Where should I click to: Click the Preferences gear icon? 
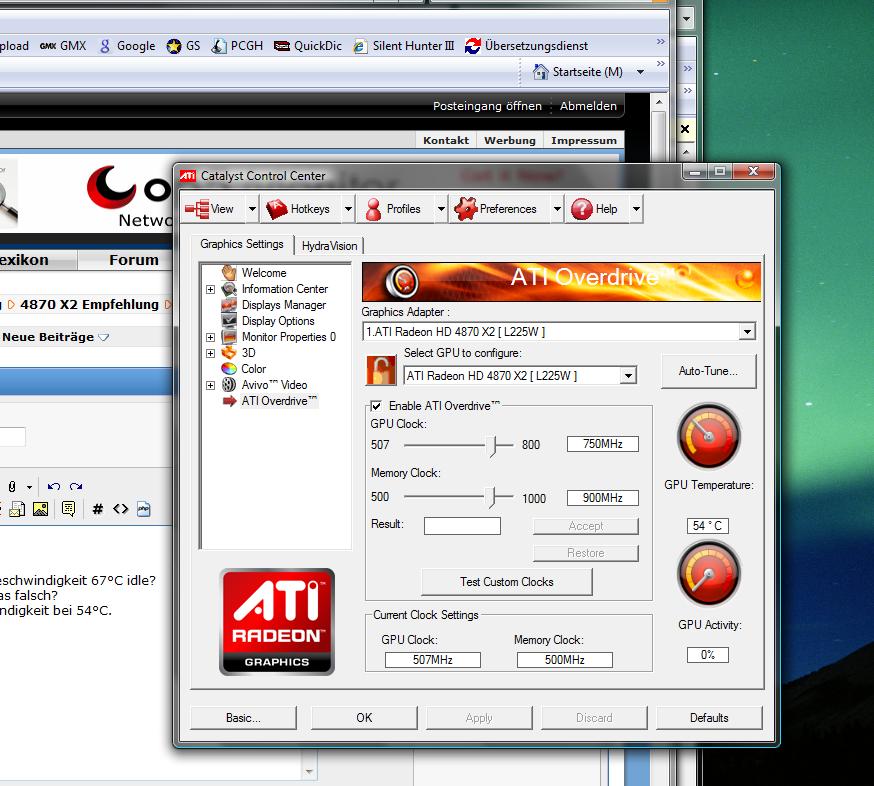[x=465, y=209]
